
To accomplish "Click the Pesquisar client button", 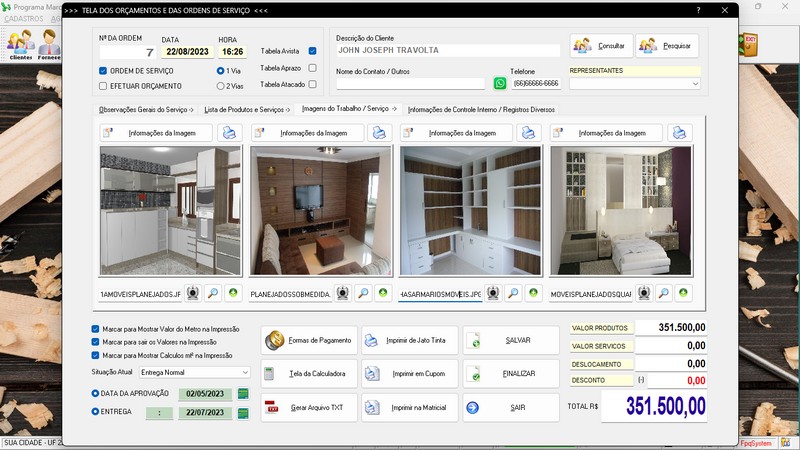I will coord(667,46).
